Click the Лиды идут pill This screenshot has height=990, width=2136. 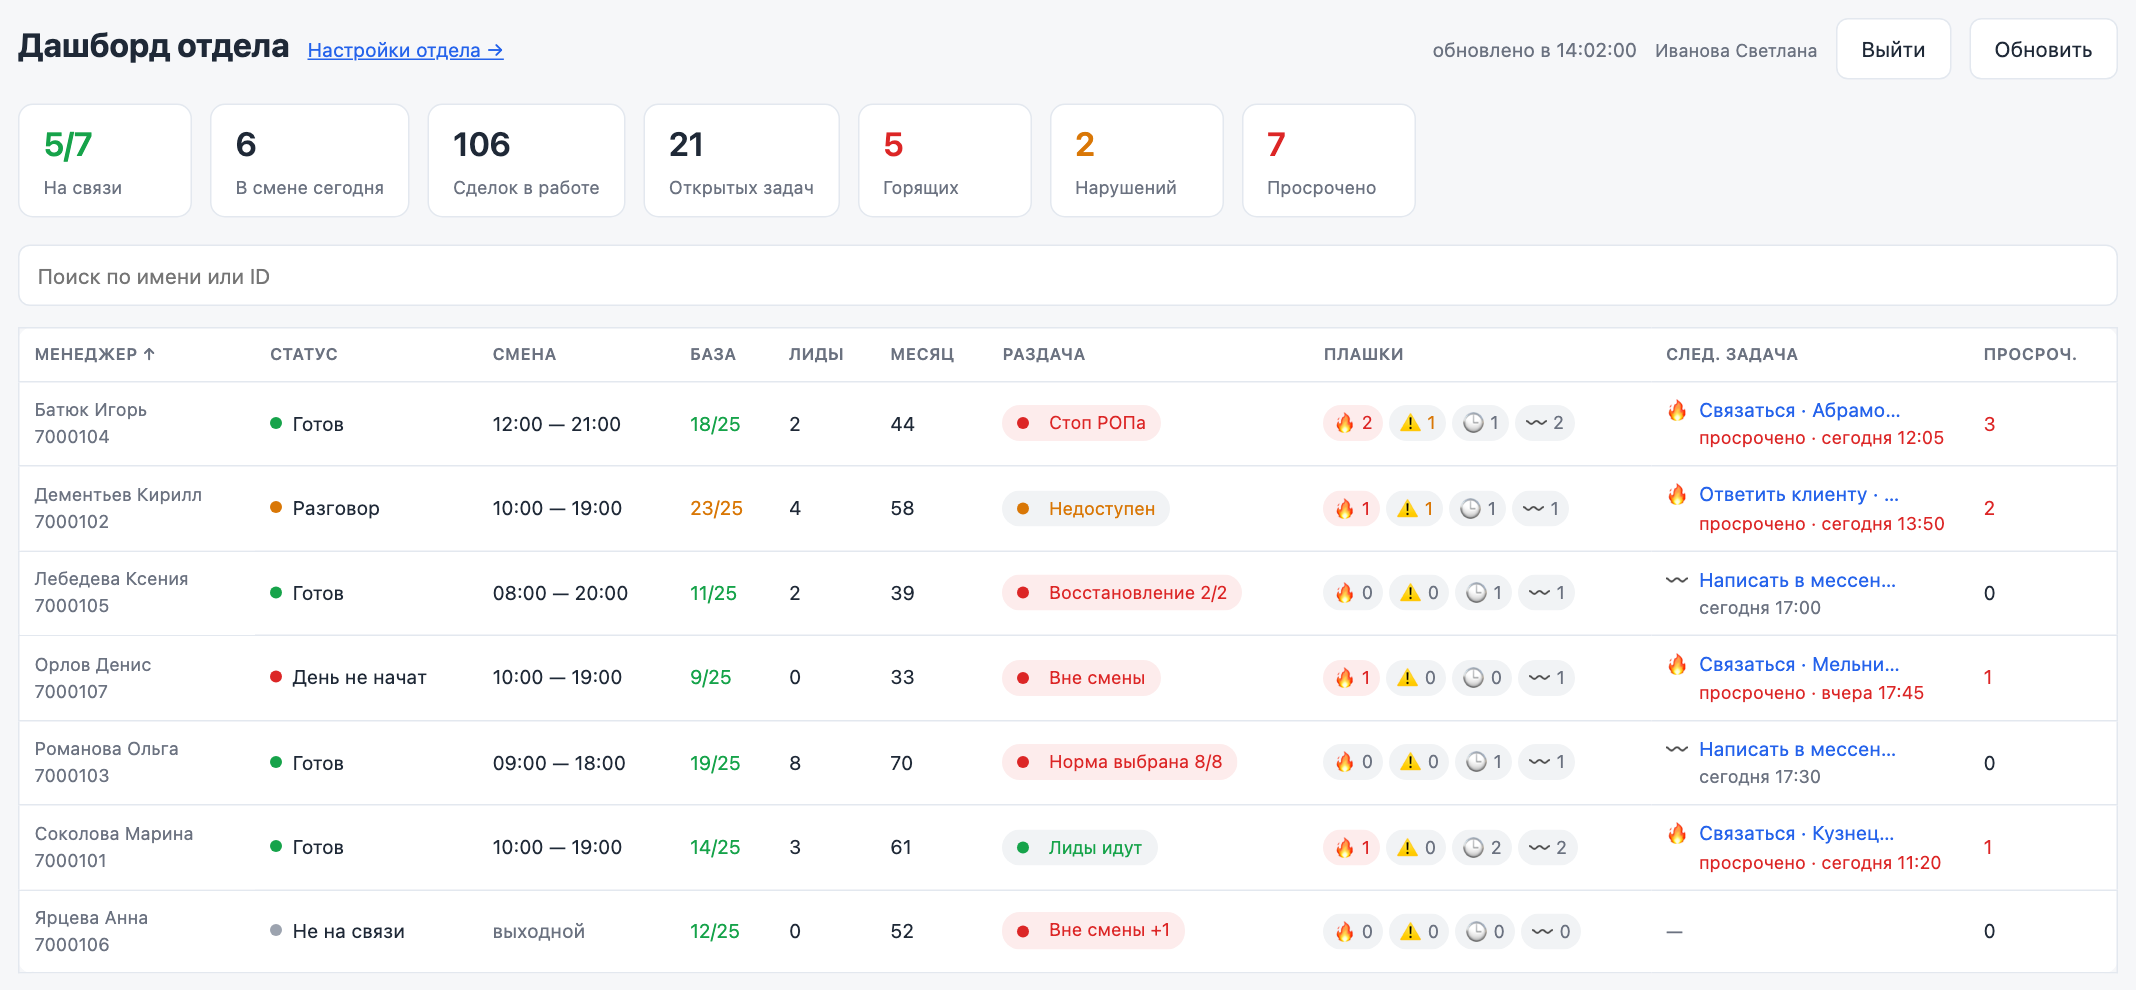tap(1080, 848)
